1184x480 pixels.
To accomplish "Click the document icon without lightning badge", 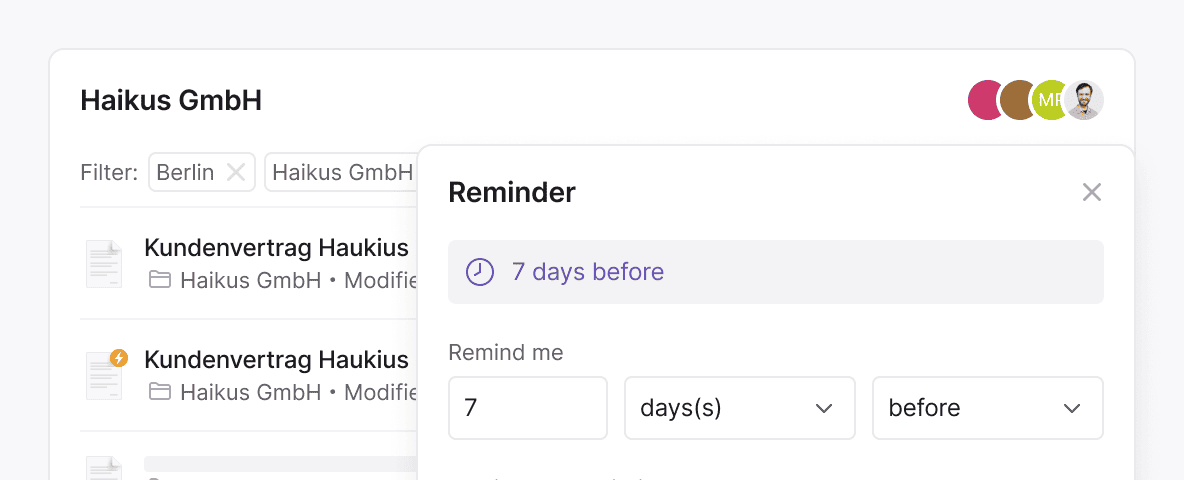I will (104, 264).
